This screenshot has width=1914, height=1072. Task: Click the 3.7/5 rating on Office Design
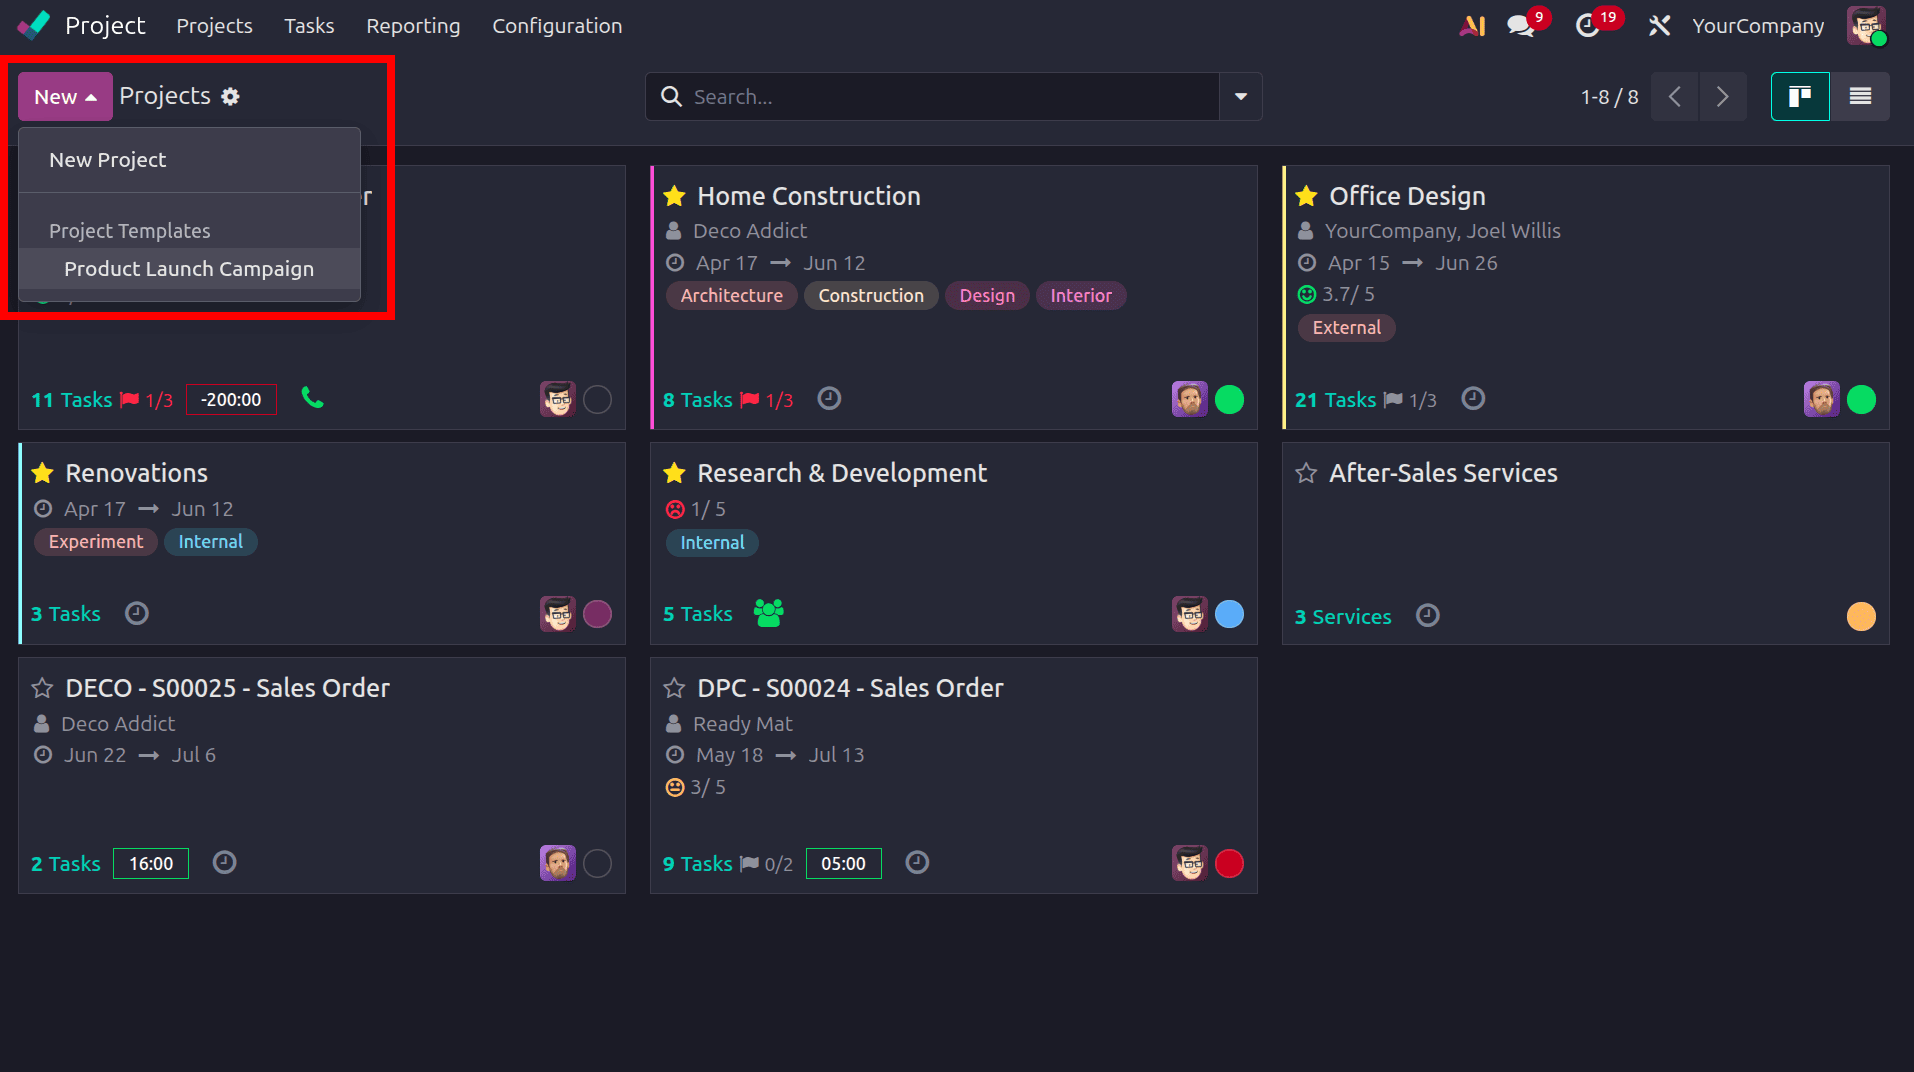point(1336,294)
